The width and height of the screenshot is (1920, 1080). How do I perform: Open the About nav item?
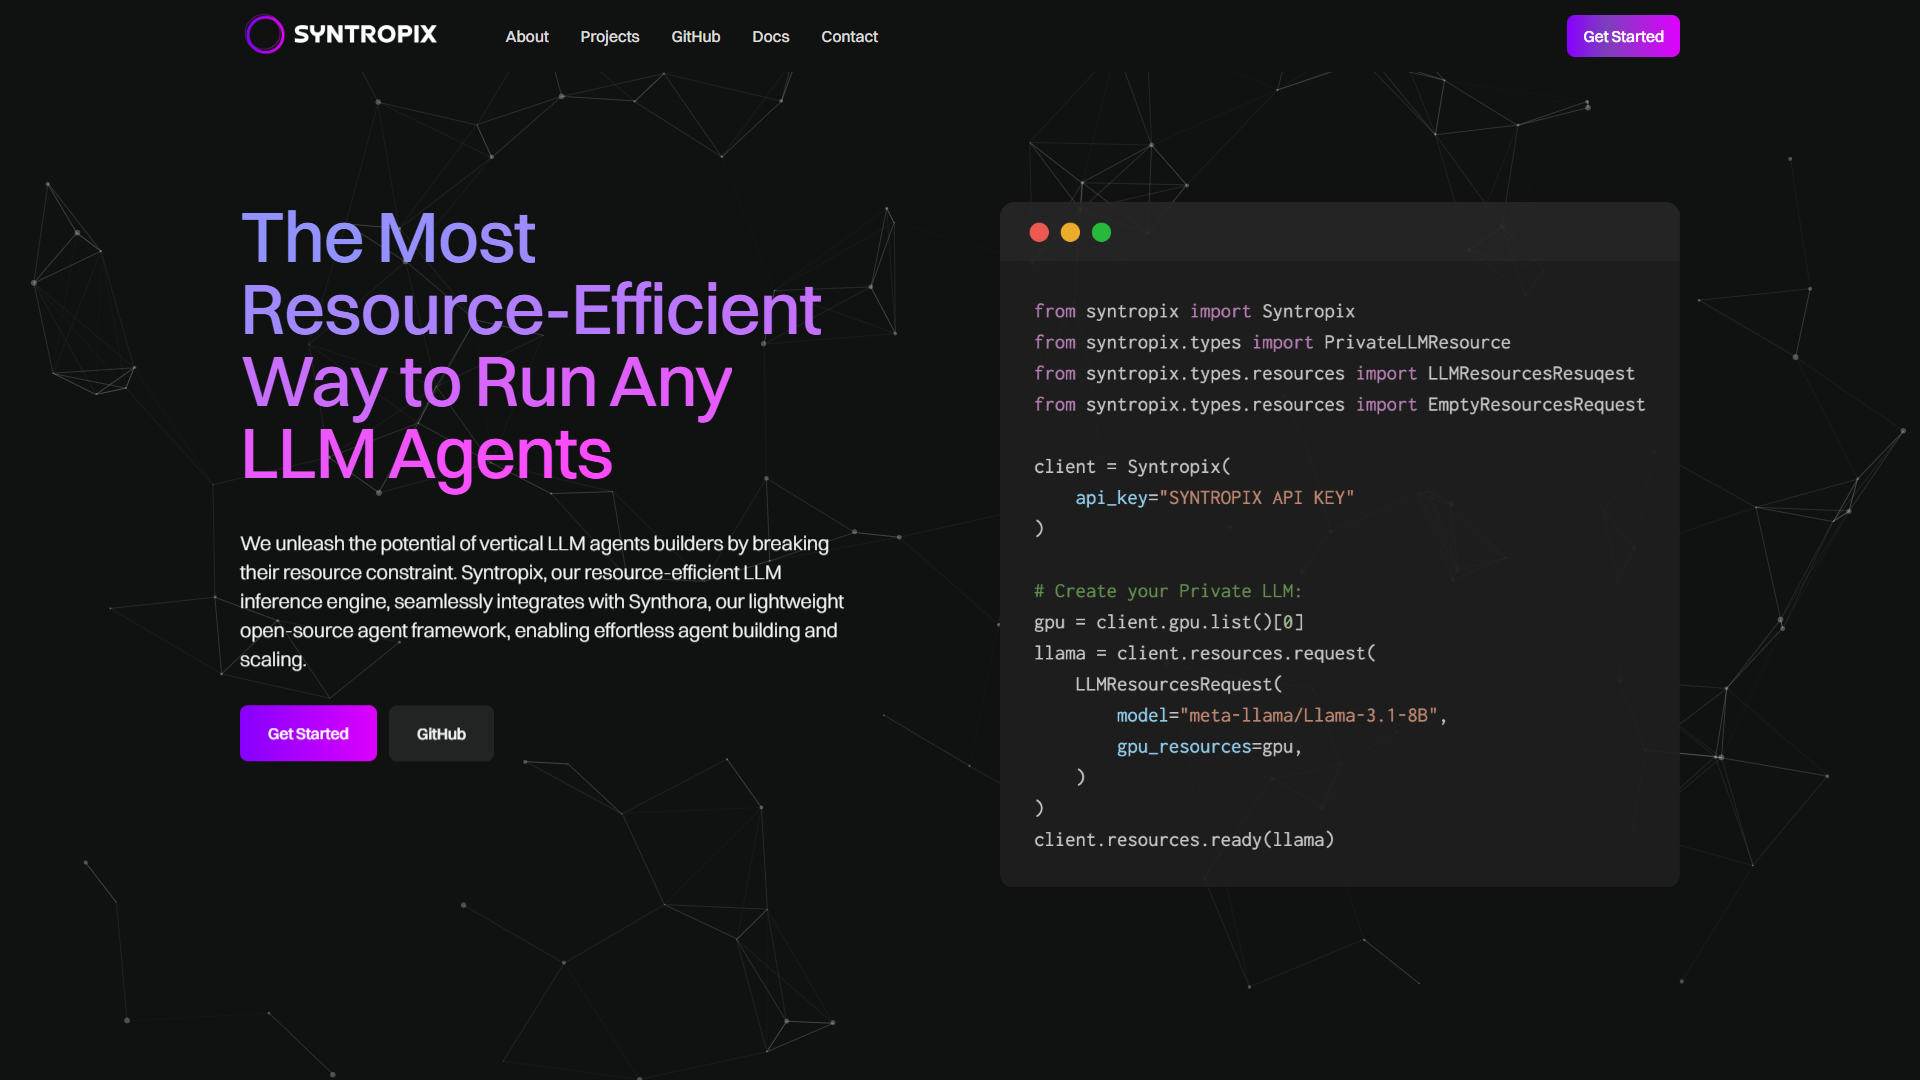(527, 36)
